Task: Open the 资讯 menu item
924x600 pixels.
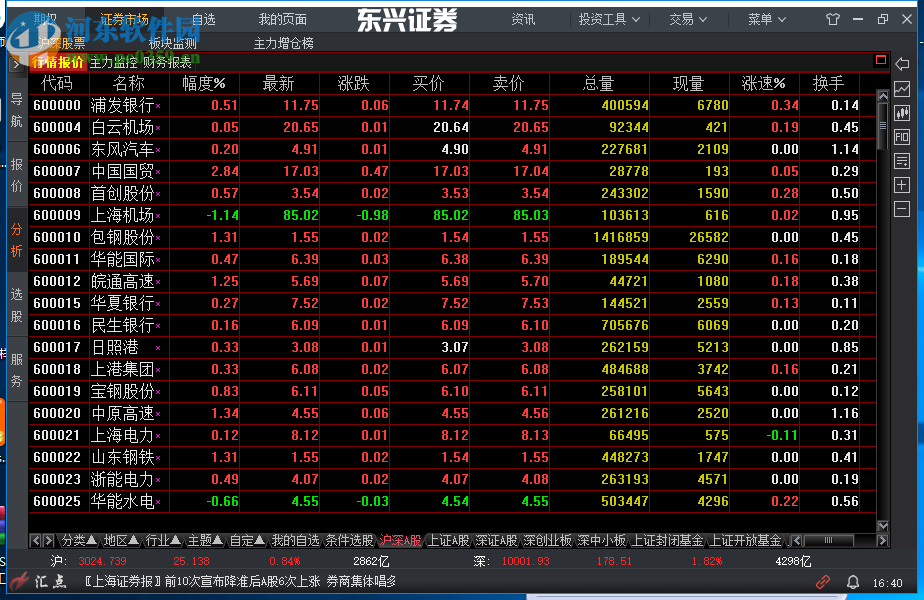Action: pos(523,19)
